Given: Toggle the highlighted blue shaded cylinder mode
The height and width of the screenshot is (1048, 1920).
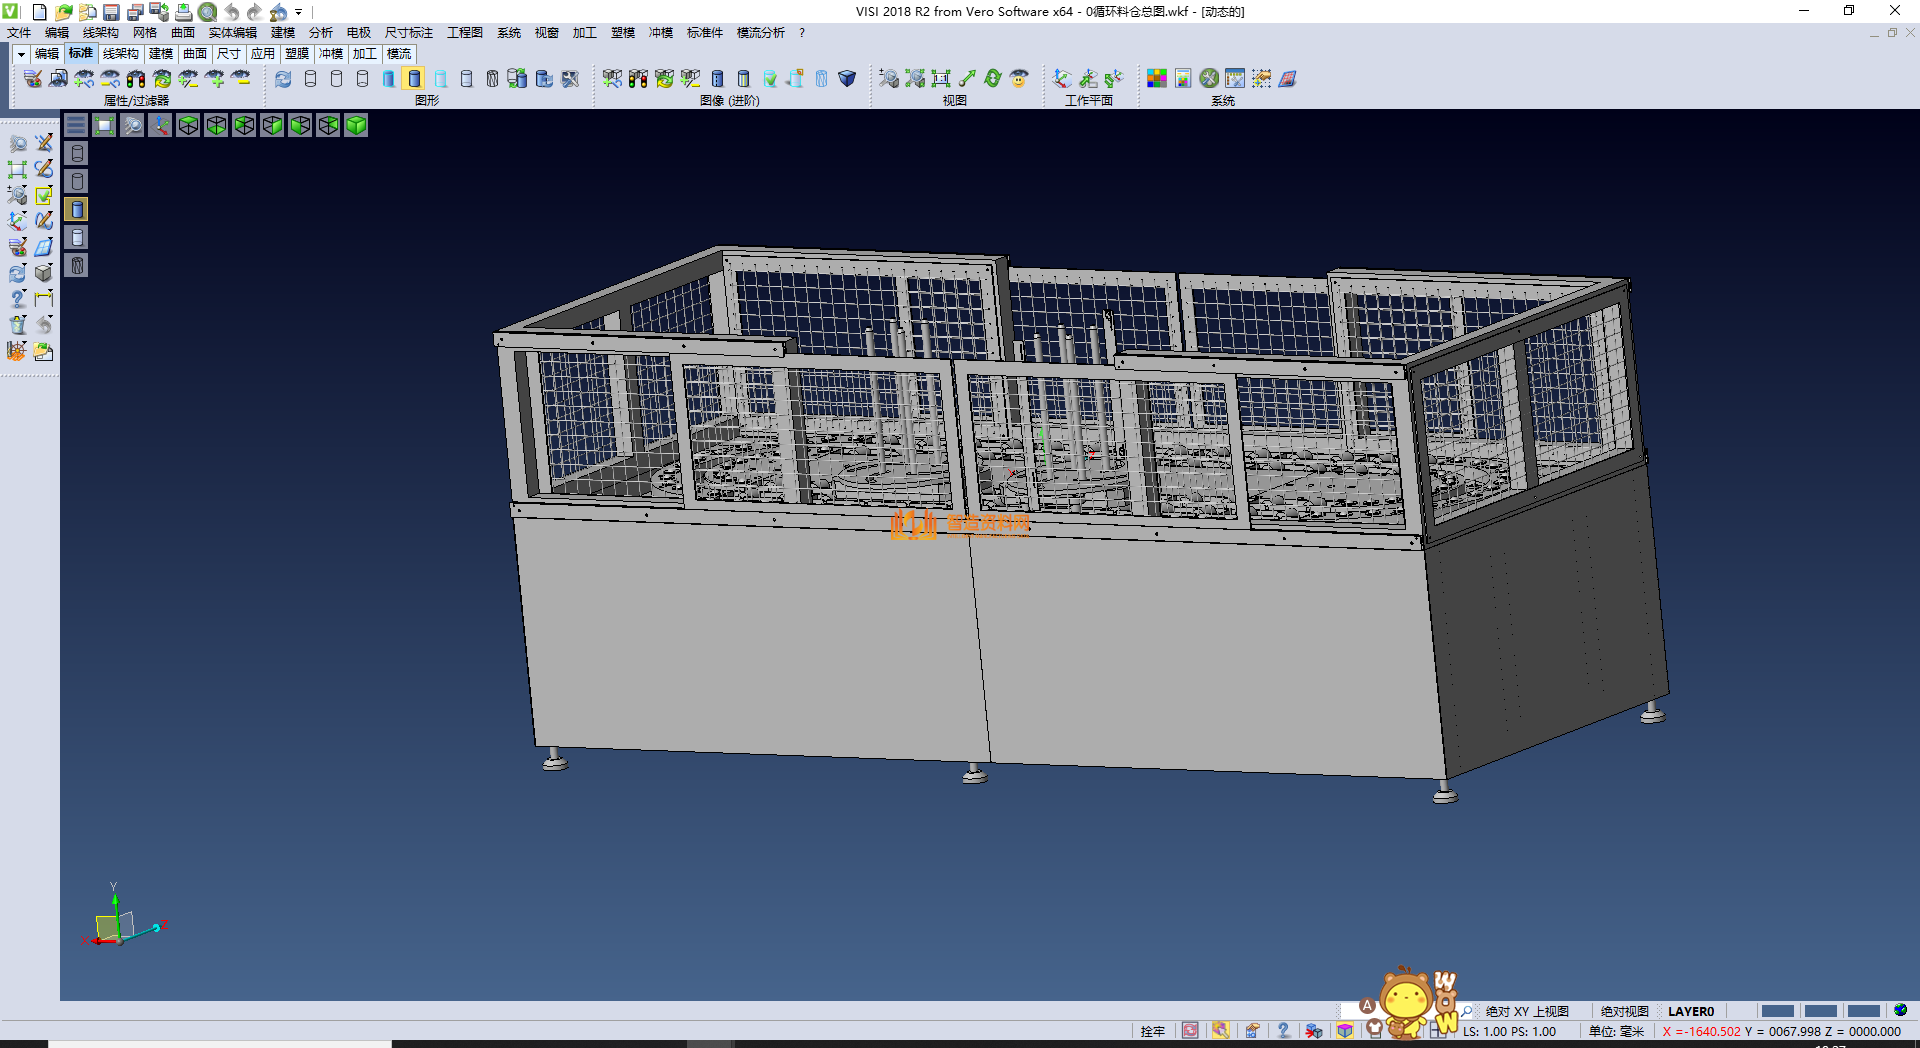Looking at the screenshot, I should coord(415,79).
